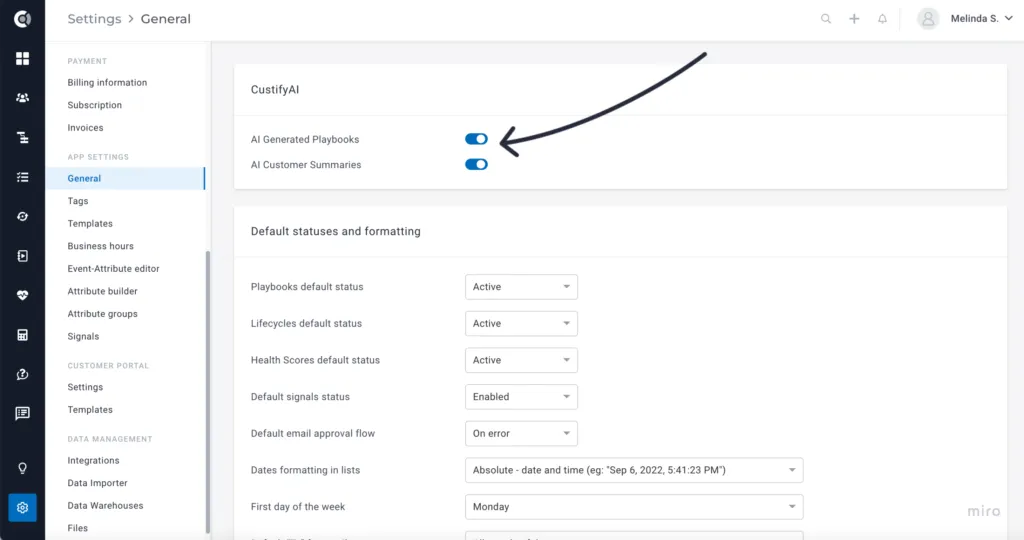Image resolution: width=1024 pixels, height=540 pixels.
Task: Click the settings sidebar scrollbar
Action: click(208, 392)
